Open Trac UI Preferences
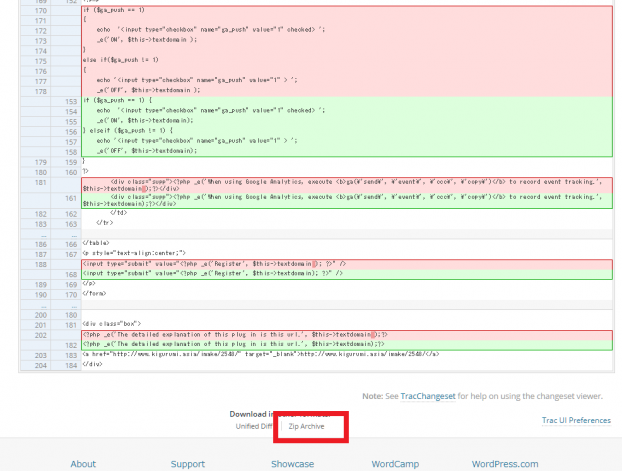This screenshot has height=471, width=622. point(576,420)
